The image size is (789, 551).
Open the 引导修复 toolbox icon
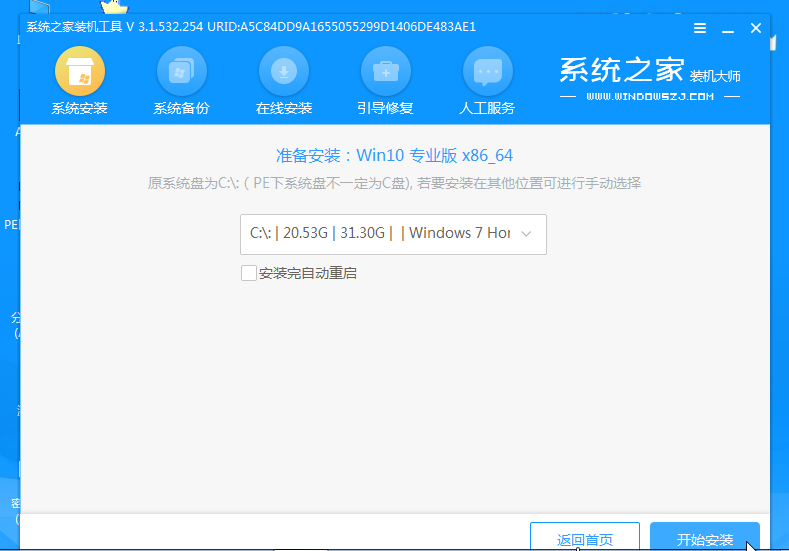(x=385, y=72)
